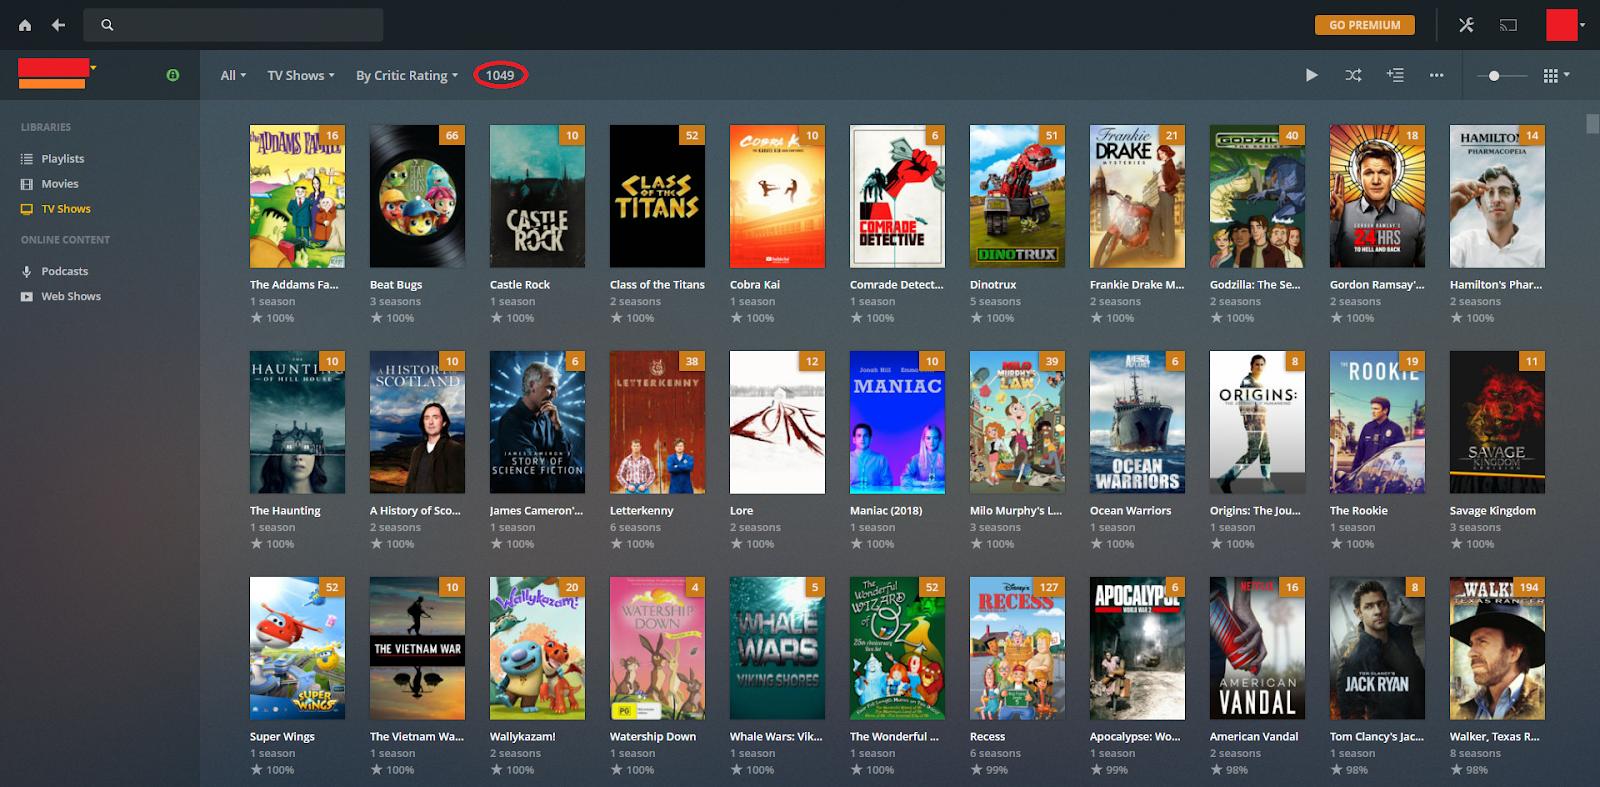The height and width of the screenshot is (787, 1600).
Task: Adjust the poster size slider
Action: (1494, 76)
